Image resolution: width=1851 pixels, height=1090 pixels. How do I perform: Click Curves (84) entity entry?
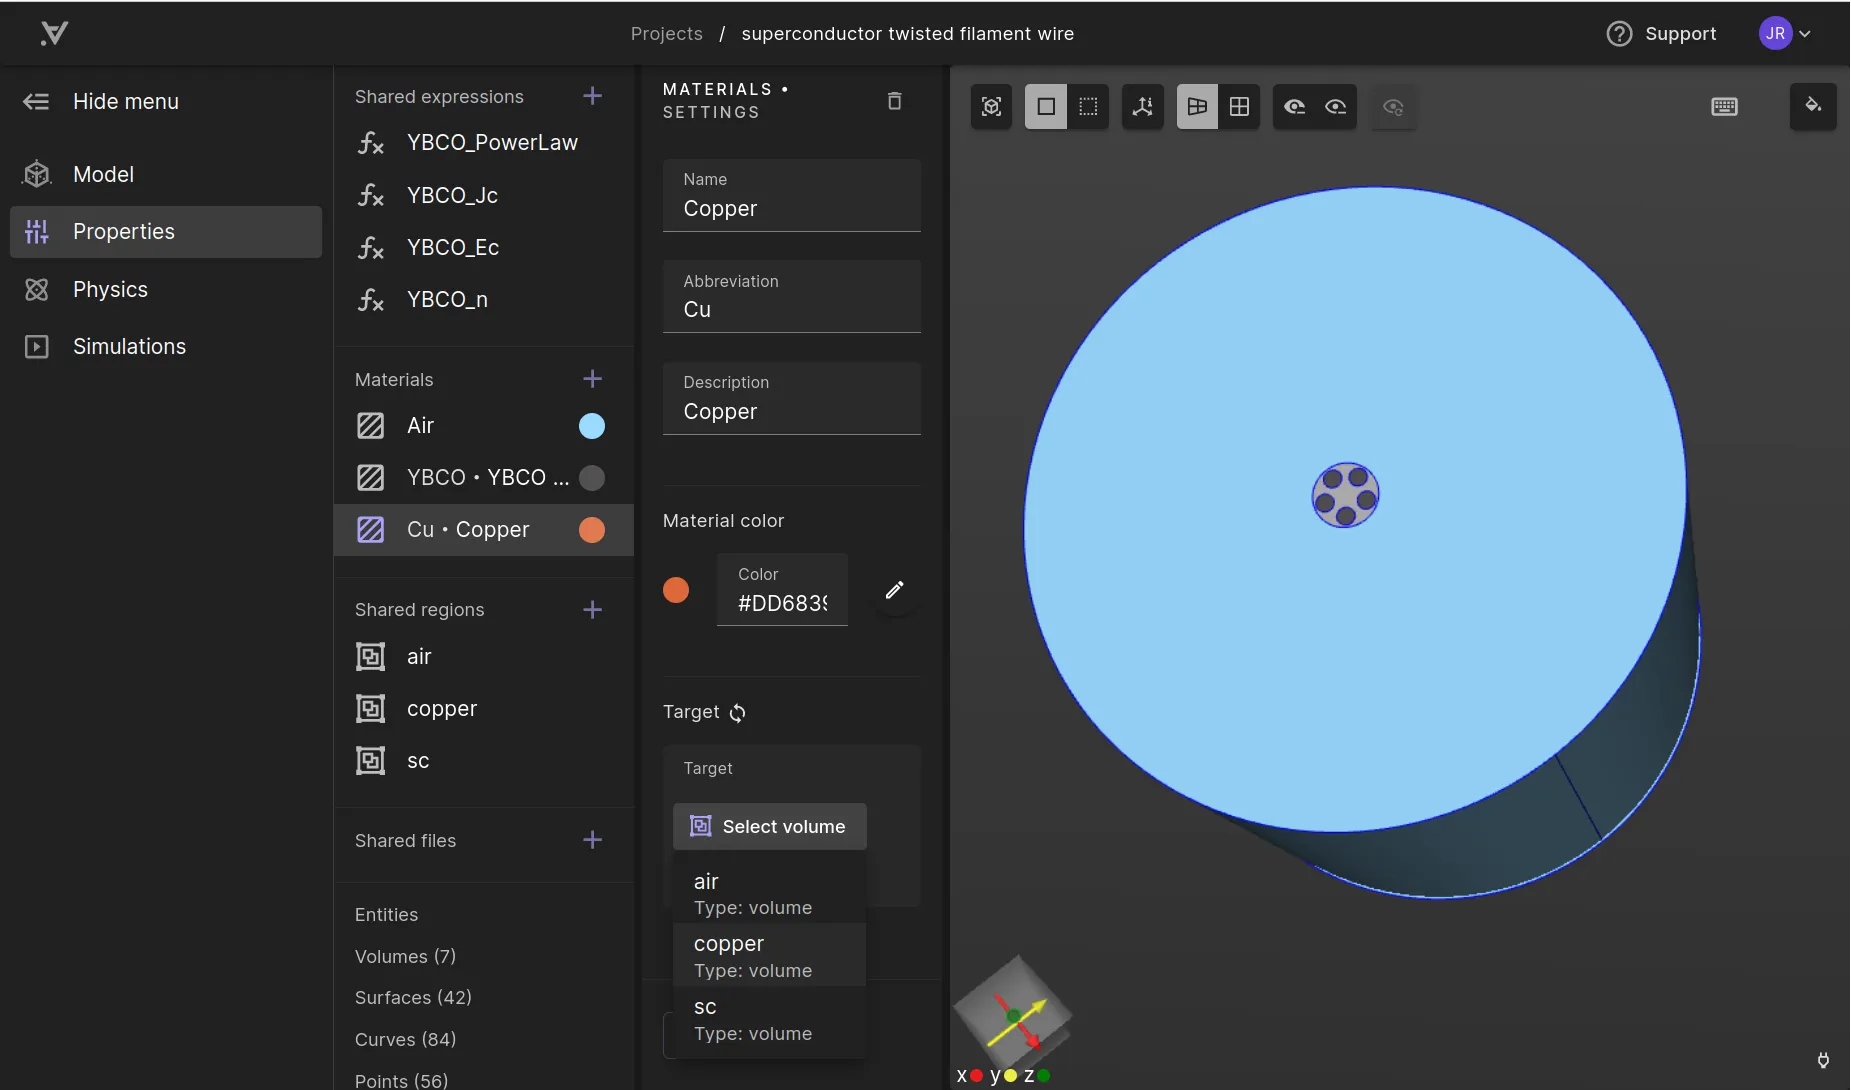click(405, 1039)
